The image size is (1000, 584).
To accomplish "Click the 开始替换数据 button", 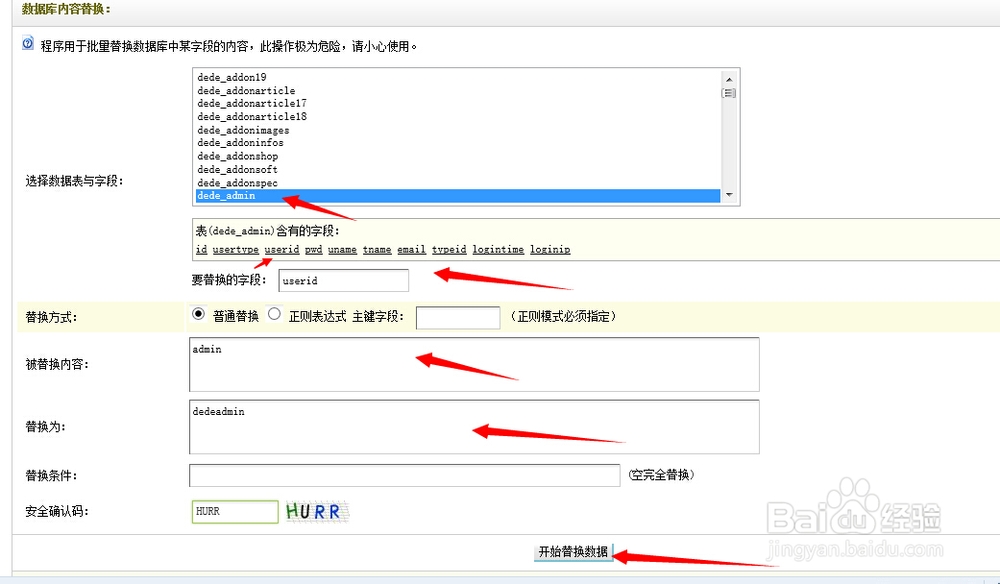I will click(573, 552).
